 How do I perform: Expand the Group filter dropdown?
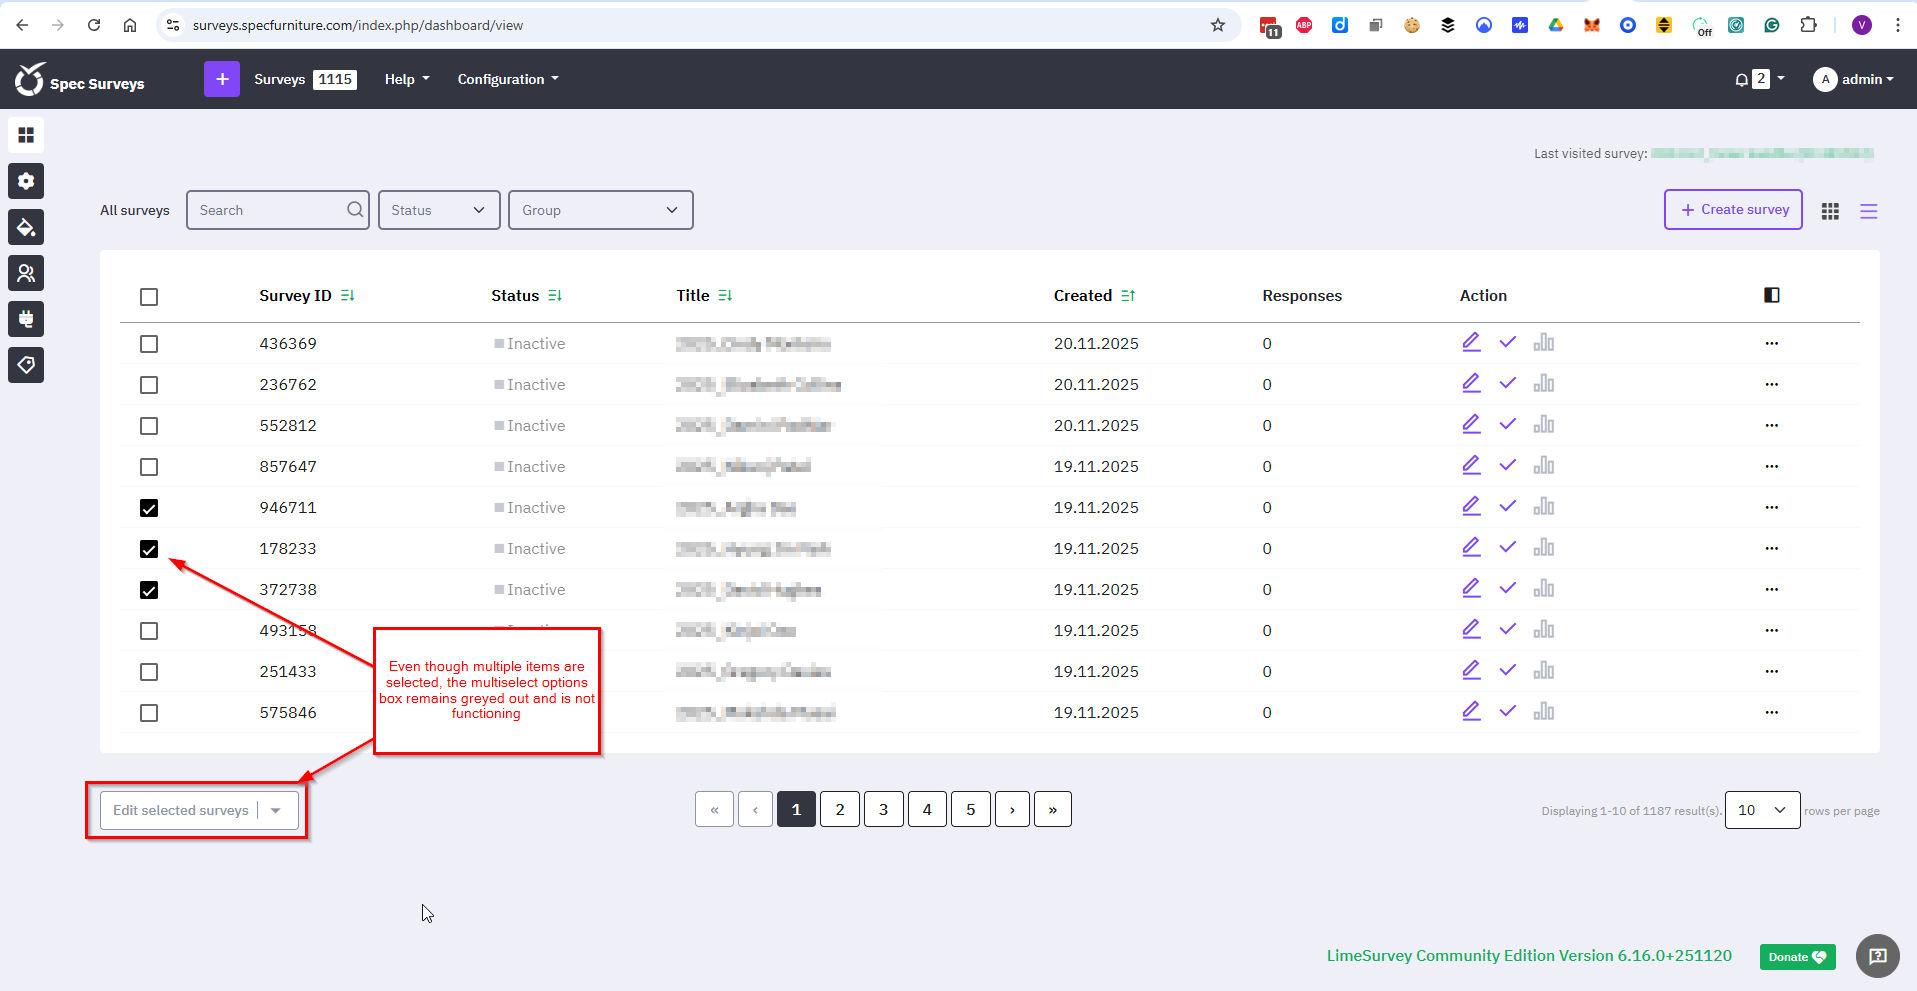click(600, 210)
